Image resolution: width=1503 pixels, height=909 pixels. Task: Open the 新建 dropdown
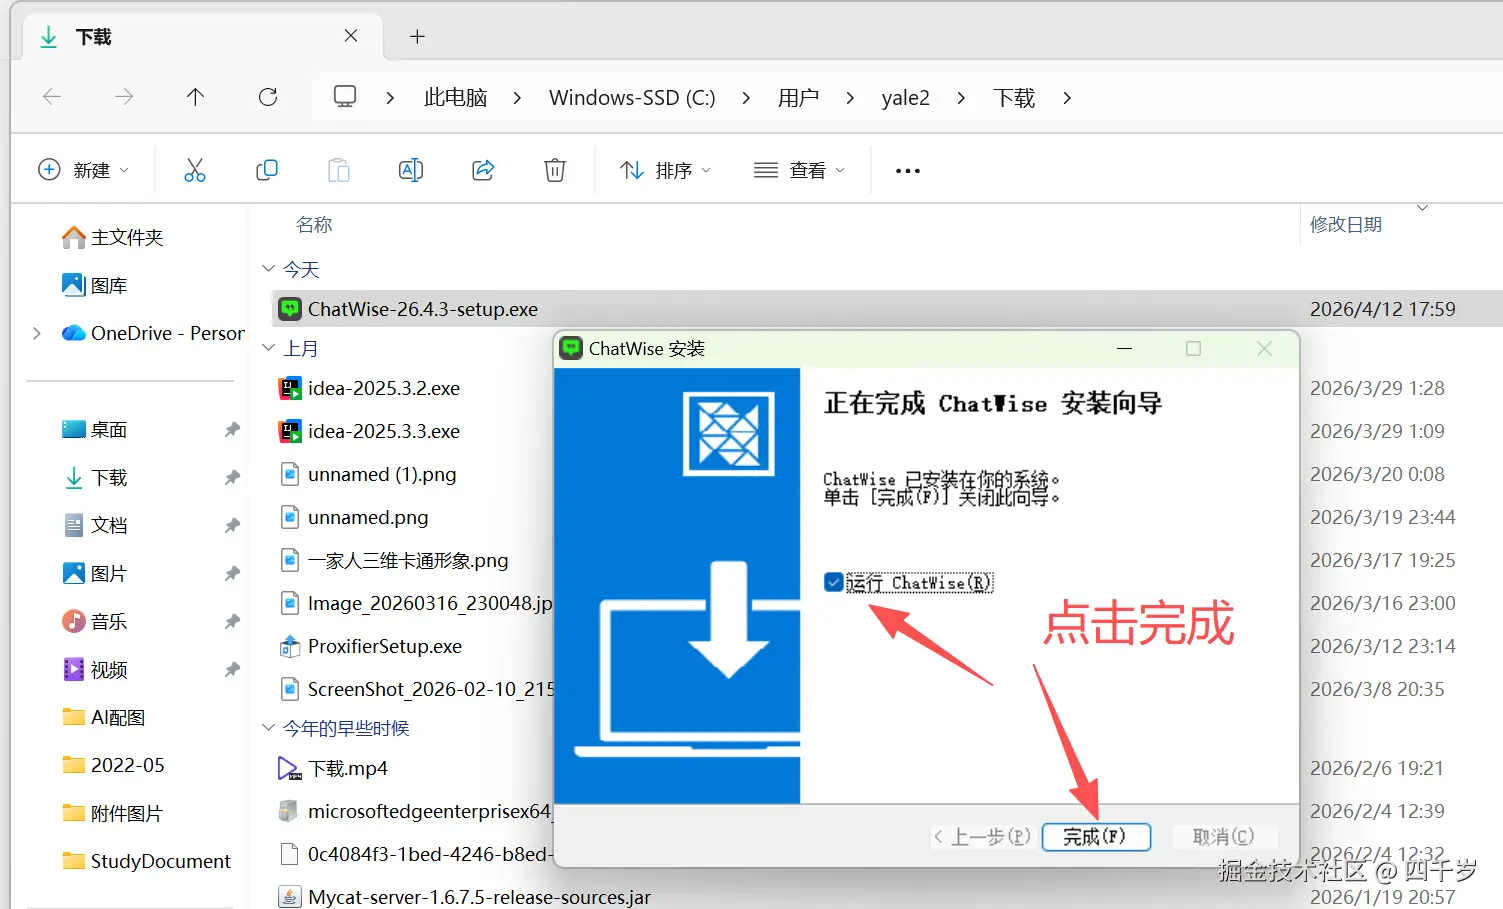tap(84, 170)
